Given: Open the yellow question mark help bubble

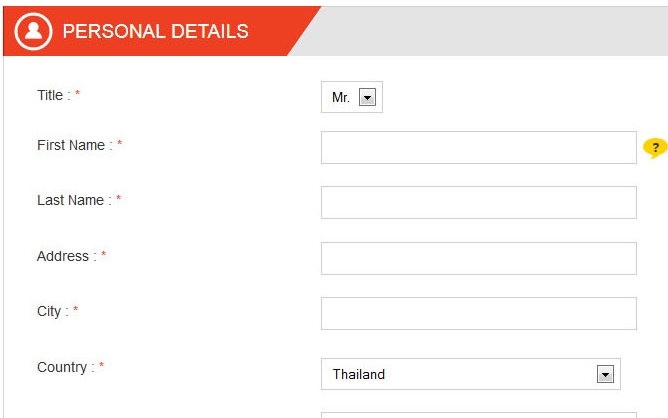Looking at the screenshot, I should 655,148.
